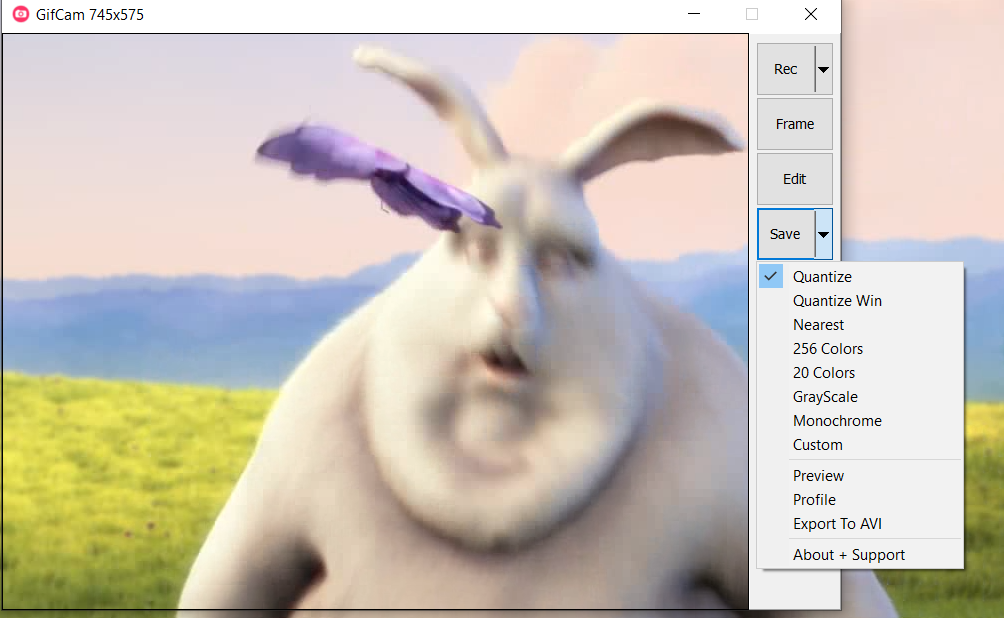Image resolution: width=1004 pixels, height=618 pixels.
Task: Click the disabled maximize button
Action: pyautogui.click(x=752, y=14)
